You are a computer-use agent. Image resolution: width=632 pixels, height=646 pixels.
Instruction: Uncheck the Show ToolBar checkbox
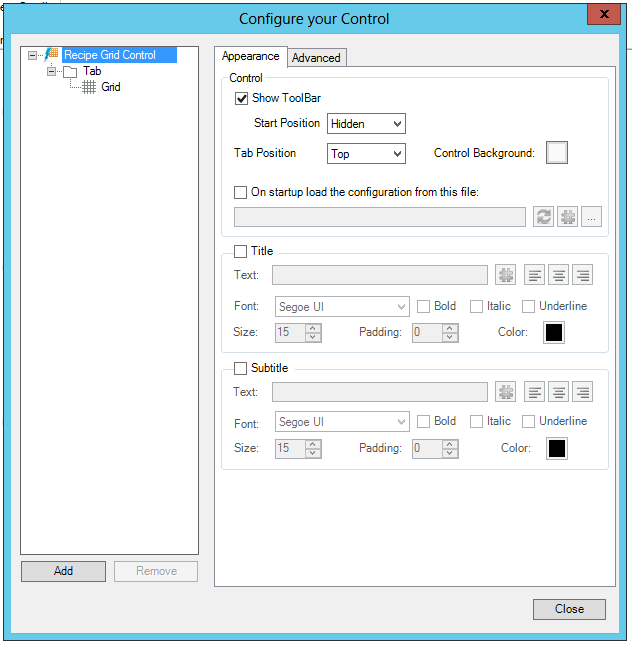(x=241, y=98)
